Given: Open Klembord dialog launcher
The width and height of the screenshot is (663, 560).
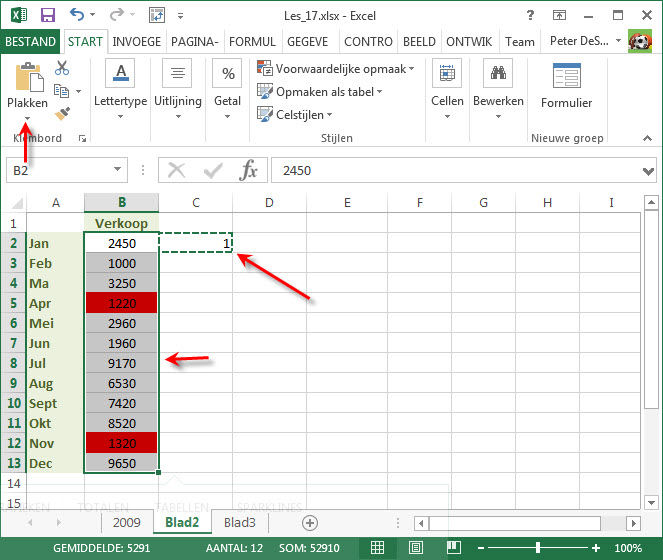Looking at the screenshot, I should point(82,138).
